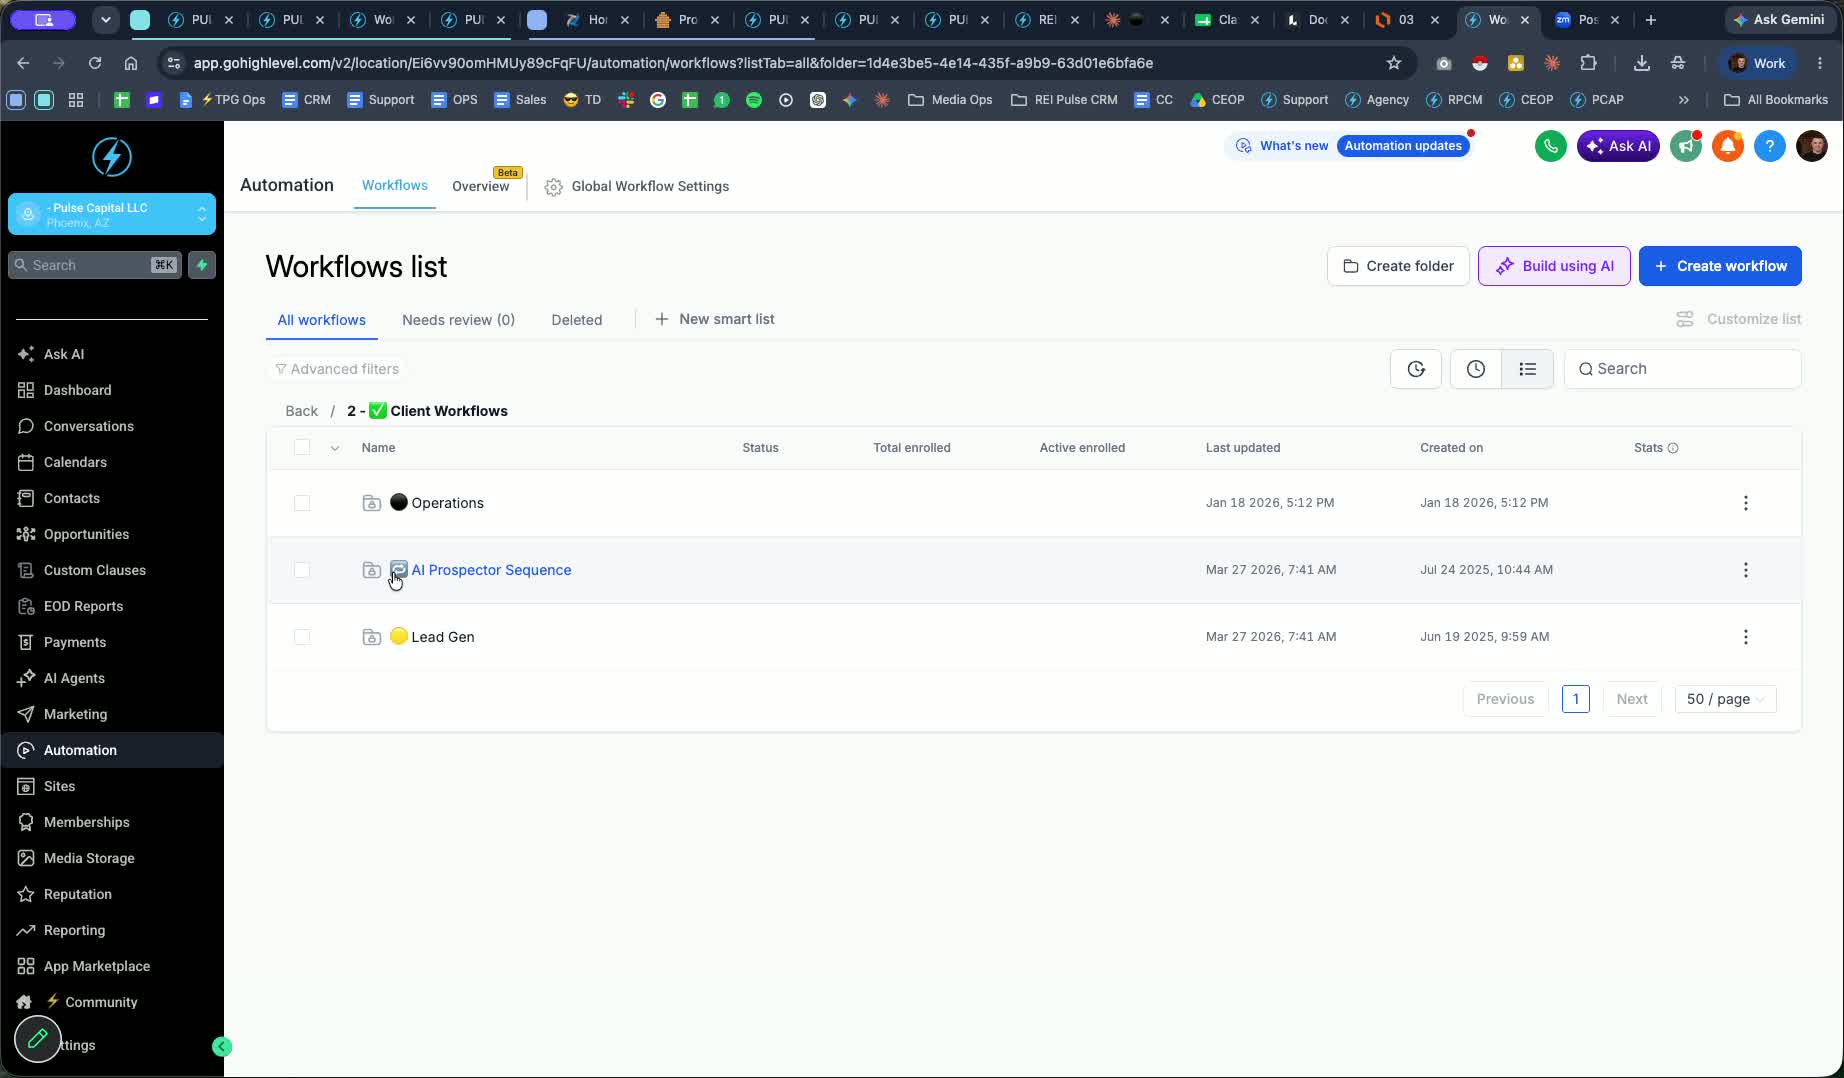Check the Lead Gen row checkbox

point(302,637)
